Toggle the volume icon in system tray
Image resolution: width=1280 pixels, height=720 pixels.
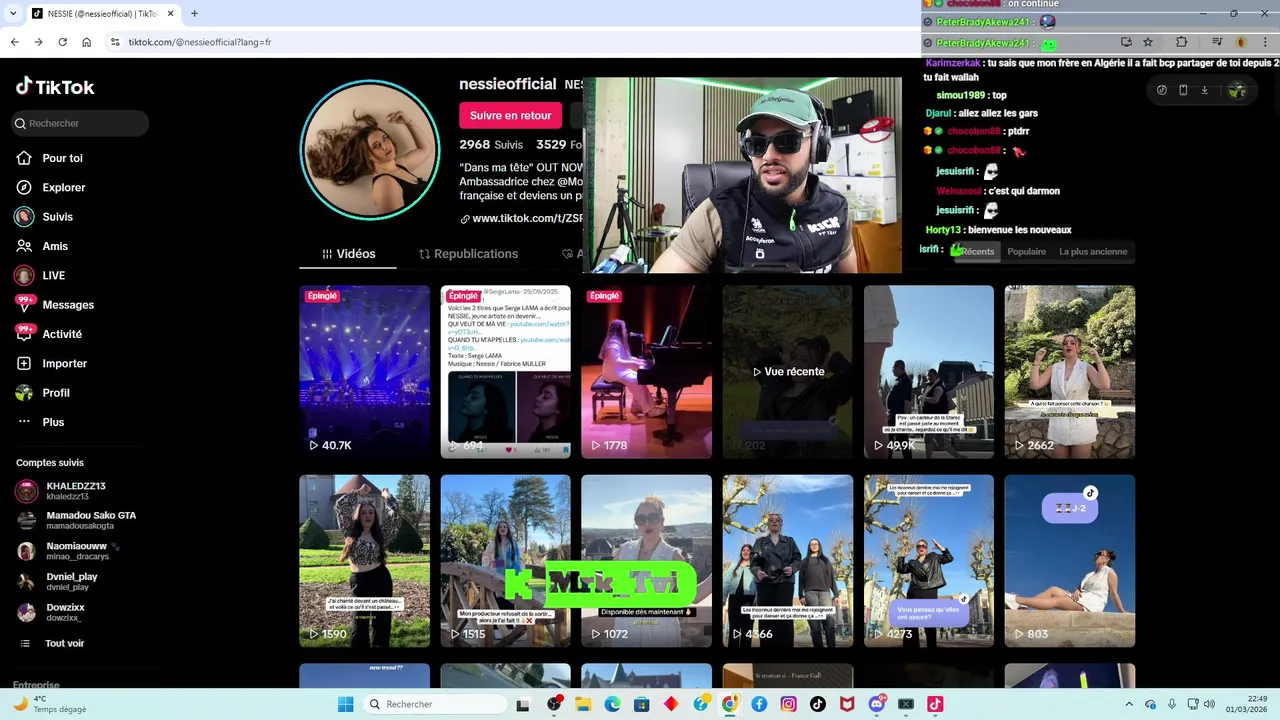pos(1208,704)
